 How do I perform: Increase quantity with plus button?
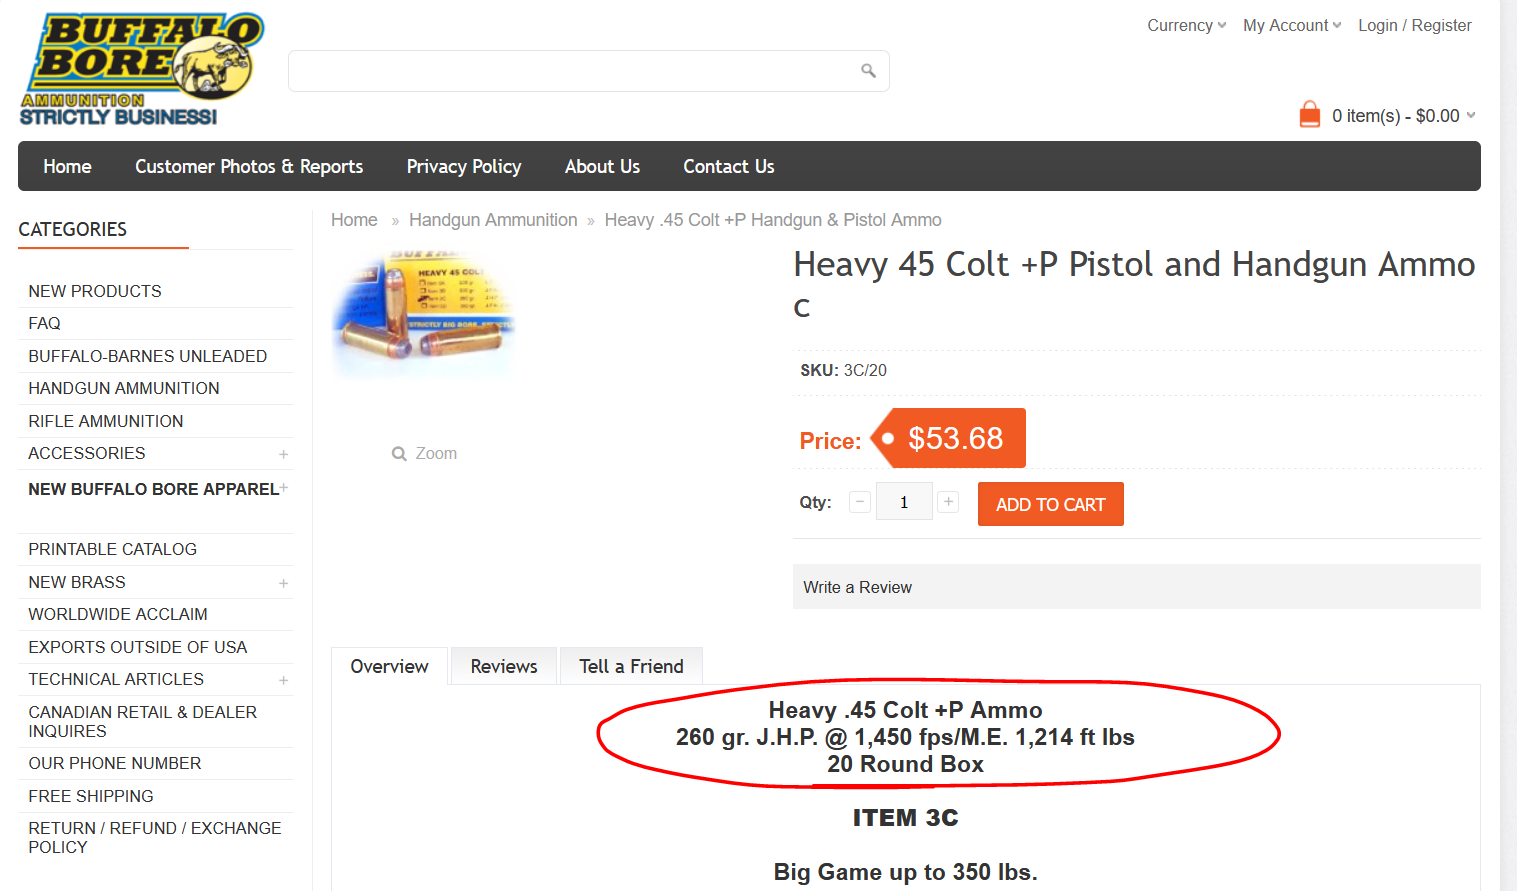point(949,502)
